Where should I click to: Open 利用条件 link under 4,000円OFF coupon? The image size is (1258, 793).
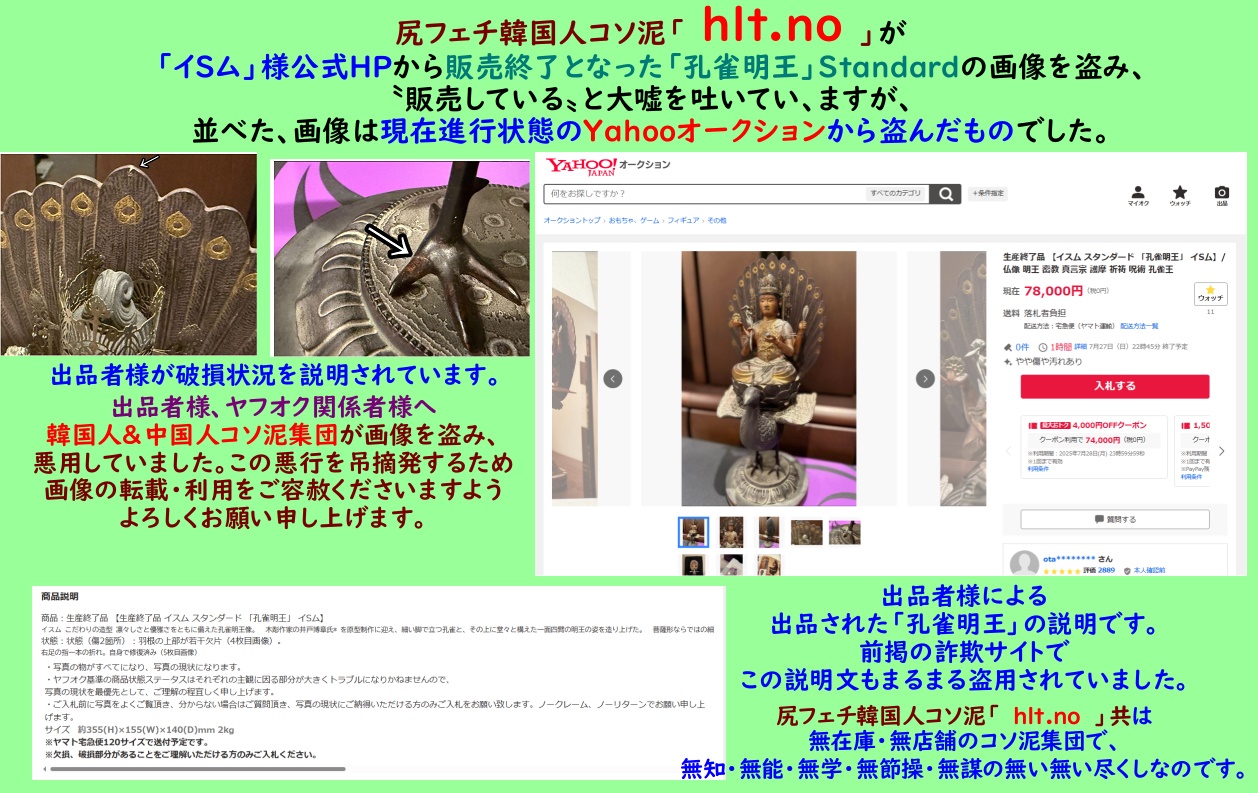point(1039,468)
